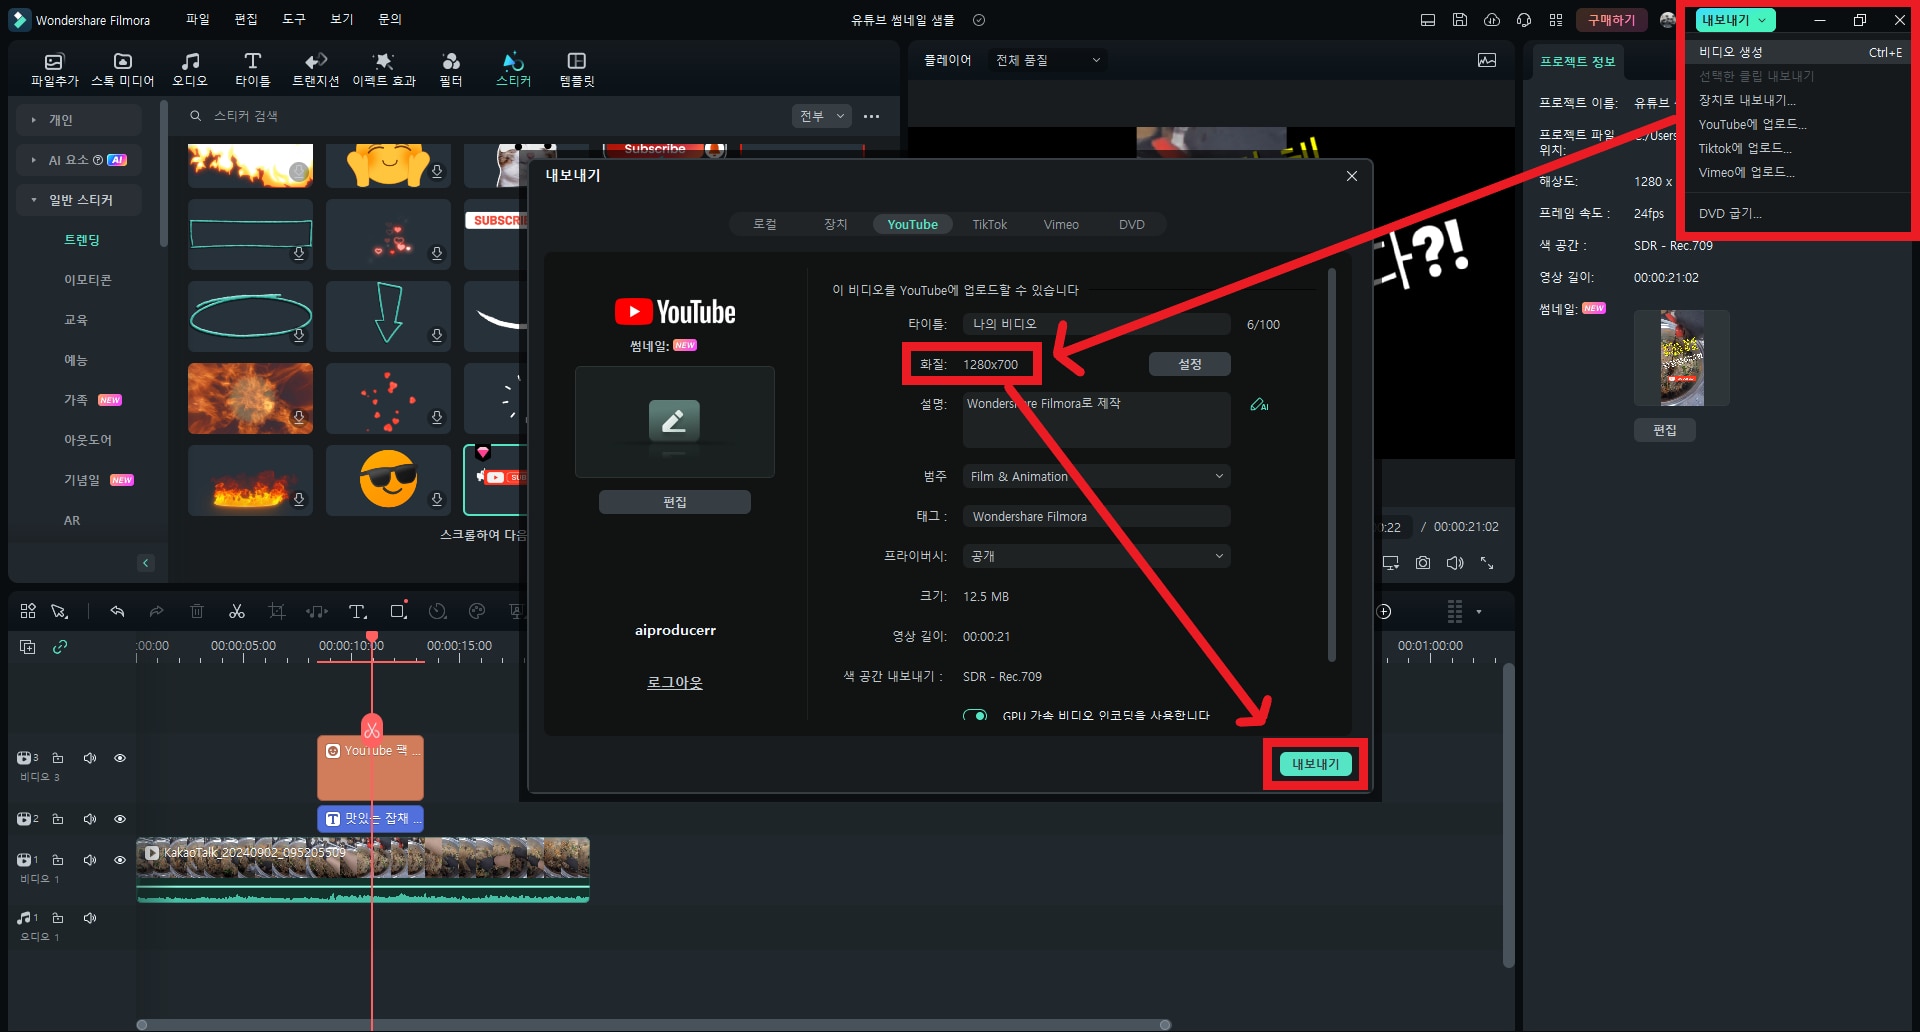This screenshot has height=1032, width=1920.
Task: Mute video track 2 speaker
Action: pyautogui.click(x=90, y=819)
